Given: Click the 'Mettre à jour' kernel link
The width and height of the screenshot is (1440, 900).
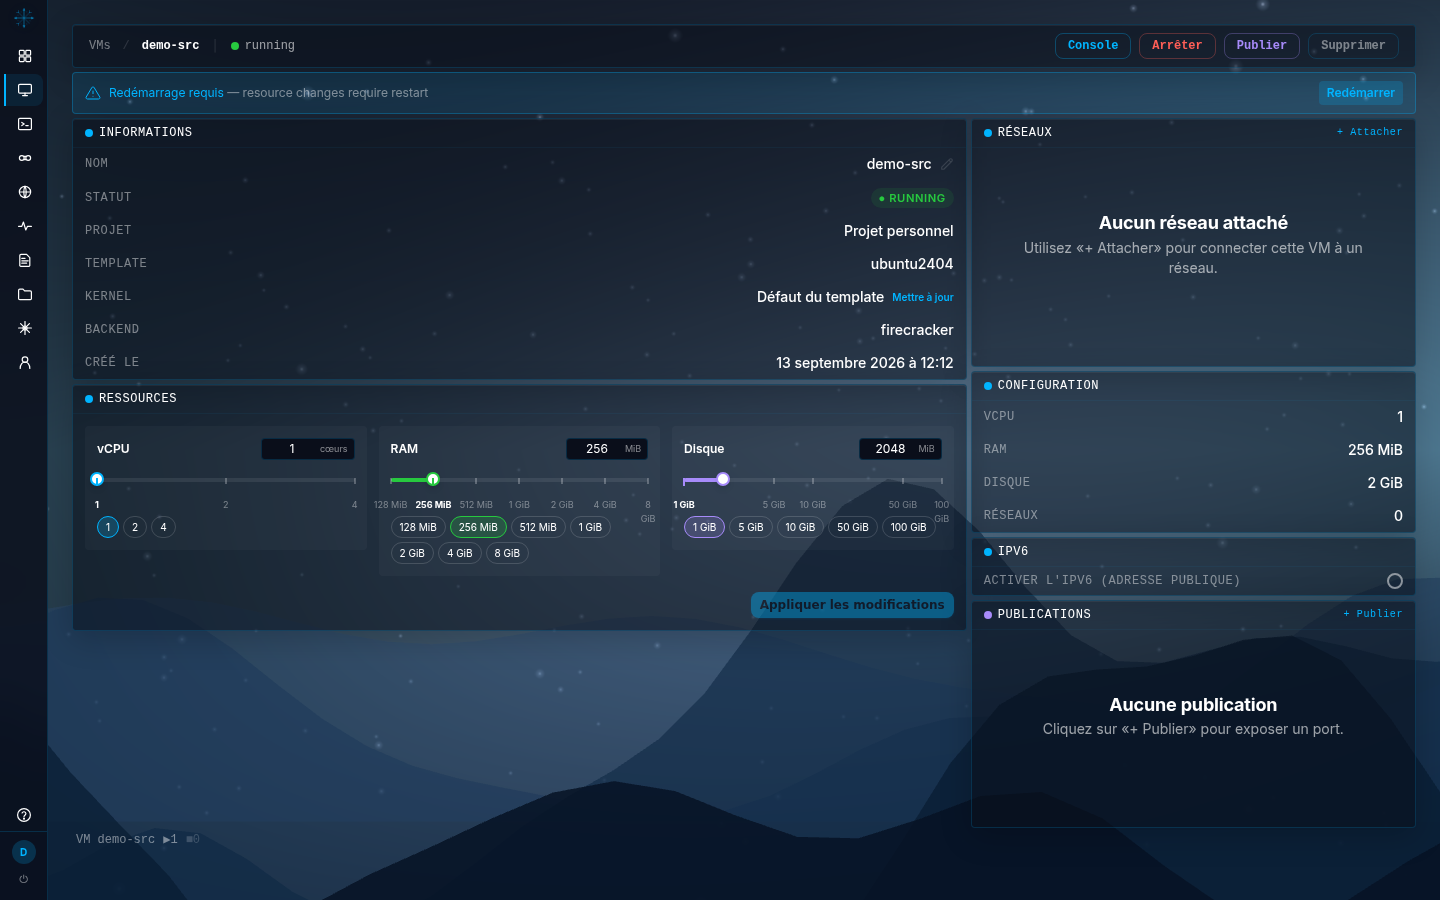Looking at the screenshot, I should tap(923, 297).
